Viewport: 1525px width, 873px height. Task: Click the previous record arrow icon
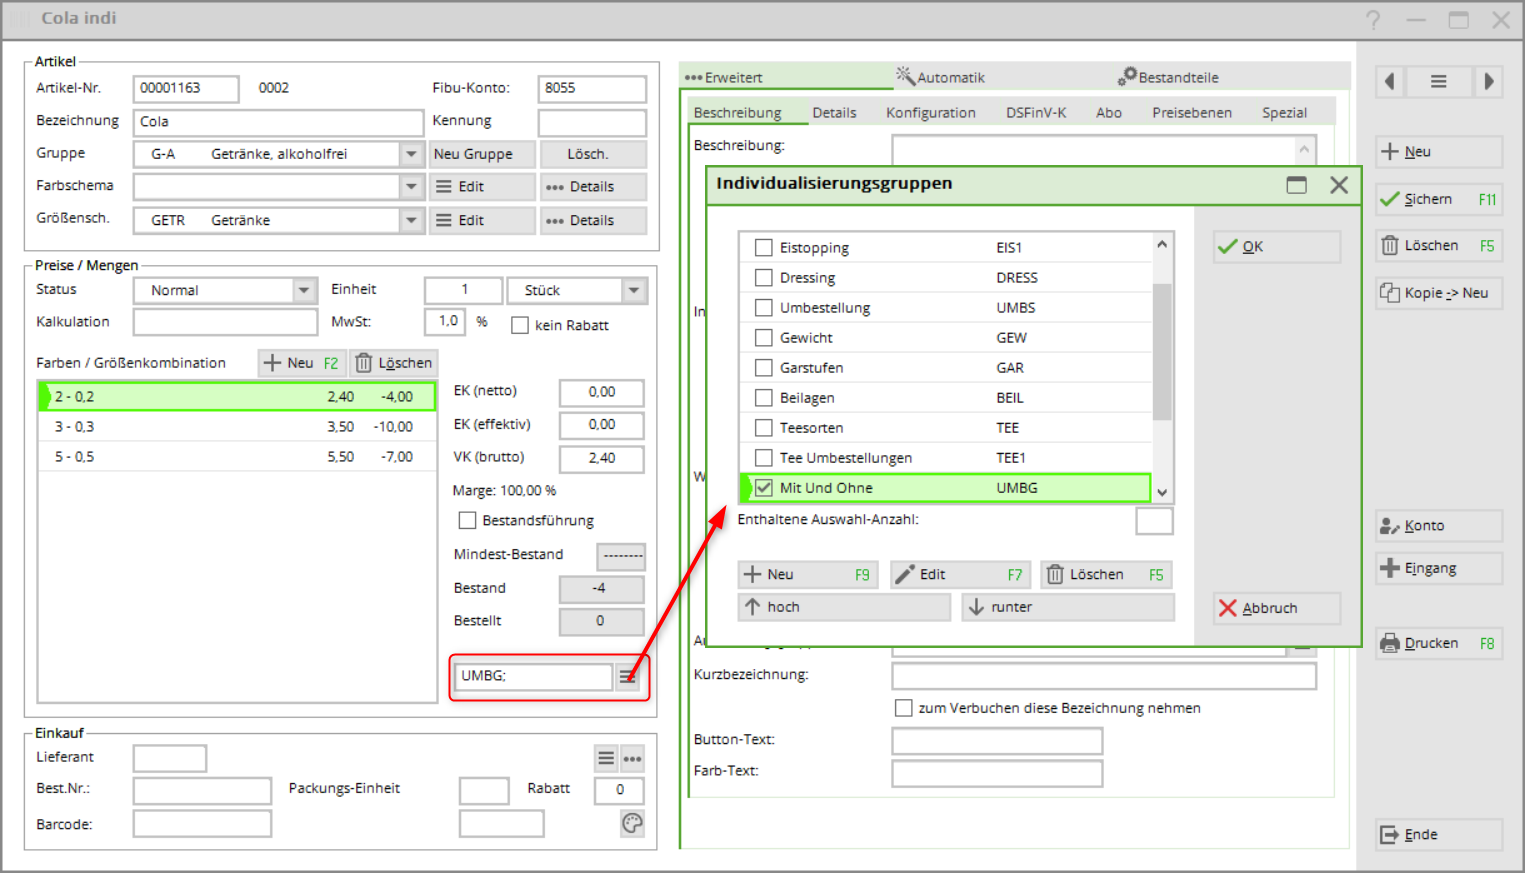[x=1389, y=82]
